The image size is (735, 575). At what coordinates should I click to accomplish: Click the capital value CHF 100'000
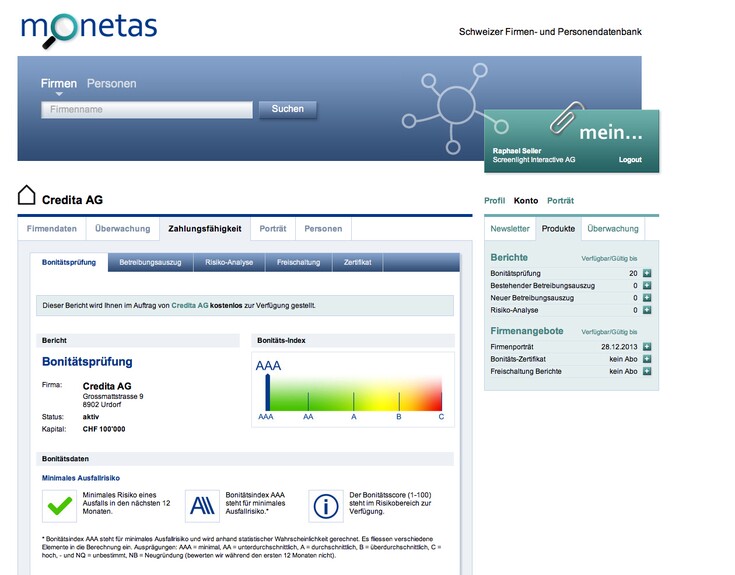(x=104, y=429)
